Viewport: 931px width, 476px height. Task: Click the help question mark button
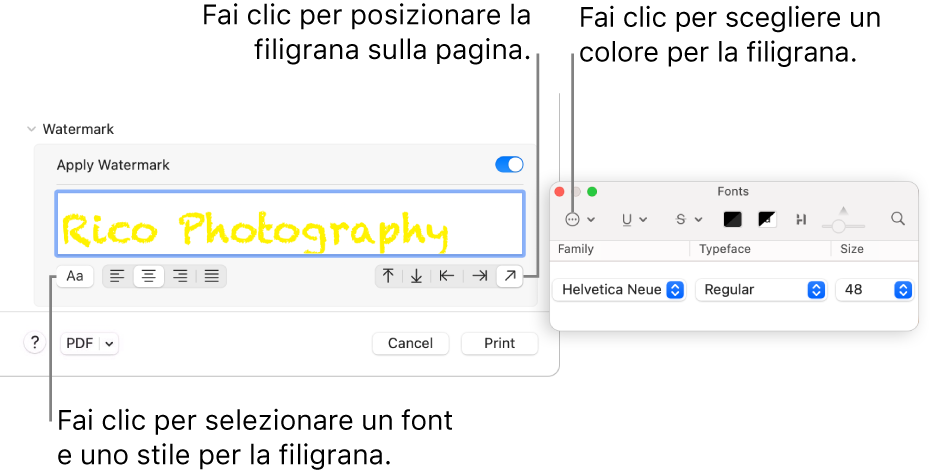[x=34, y=342]
